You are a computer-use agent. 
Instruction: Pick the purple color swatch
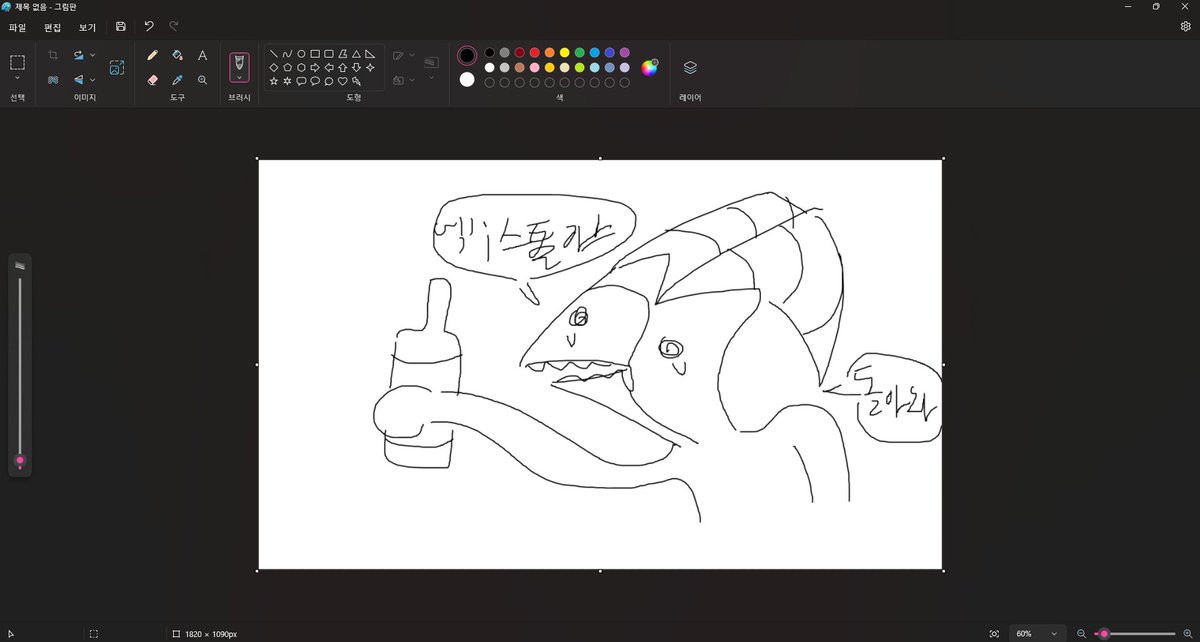tap(625, 52)
